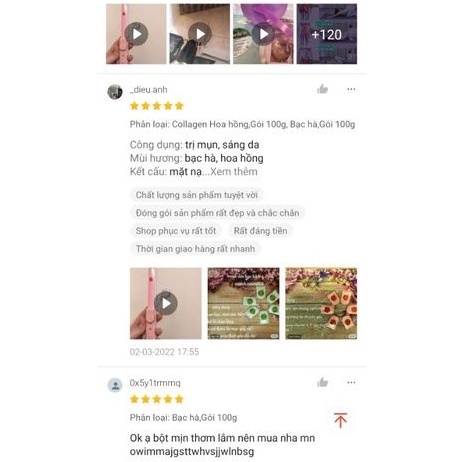Viewport: 462px width, 462px height.
Task: Open the _dieu.anh profile avatar
Action: (x=115, y=92)
